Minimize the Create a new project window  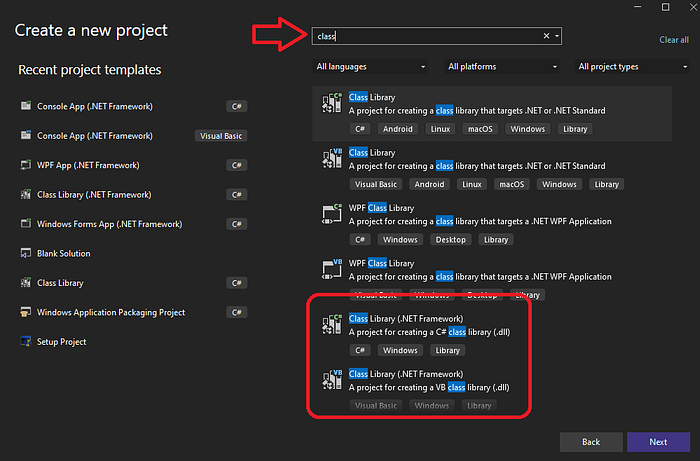pos(638,7)
